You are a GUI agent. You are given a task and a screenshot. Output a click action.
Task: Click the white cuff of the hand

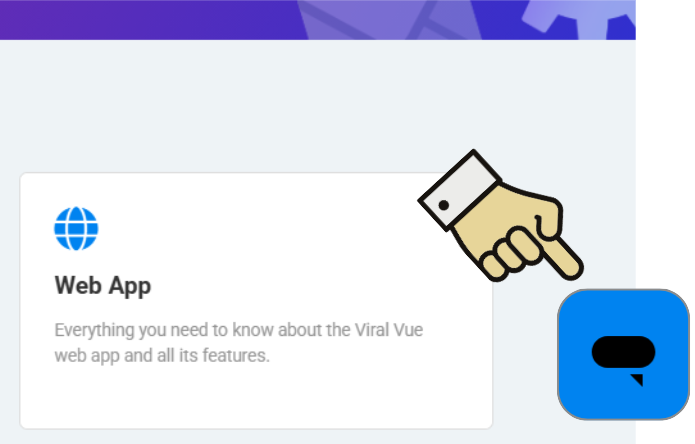click(460, 191)
